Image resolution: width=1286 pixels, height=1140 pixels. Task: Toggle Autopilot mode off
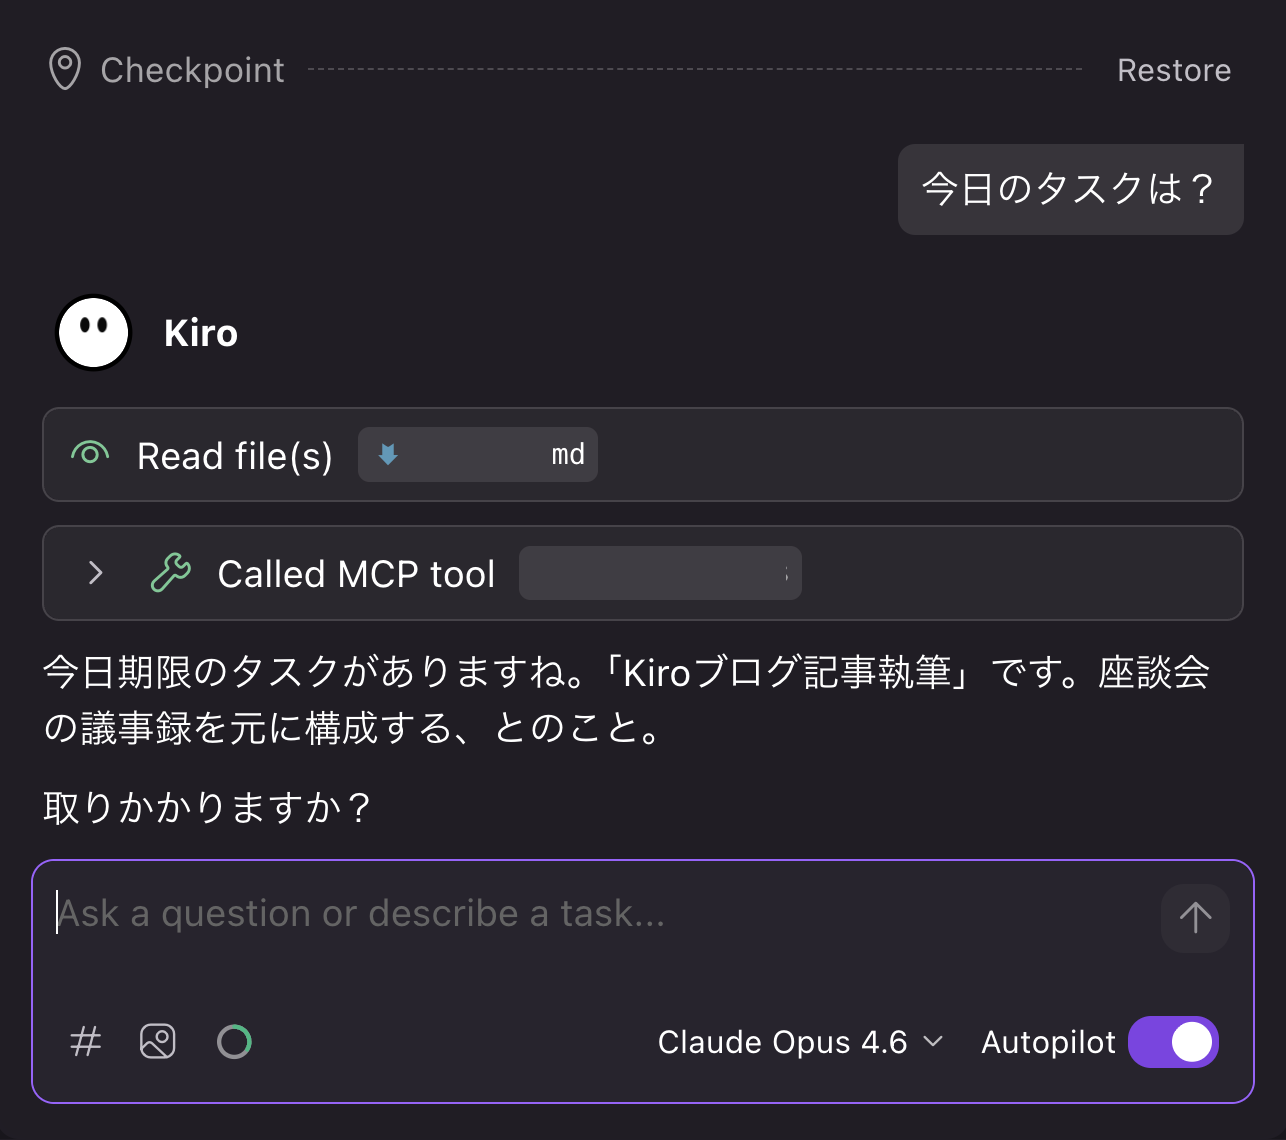[x=1173, y=1041]
